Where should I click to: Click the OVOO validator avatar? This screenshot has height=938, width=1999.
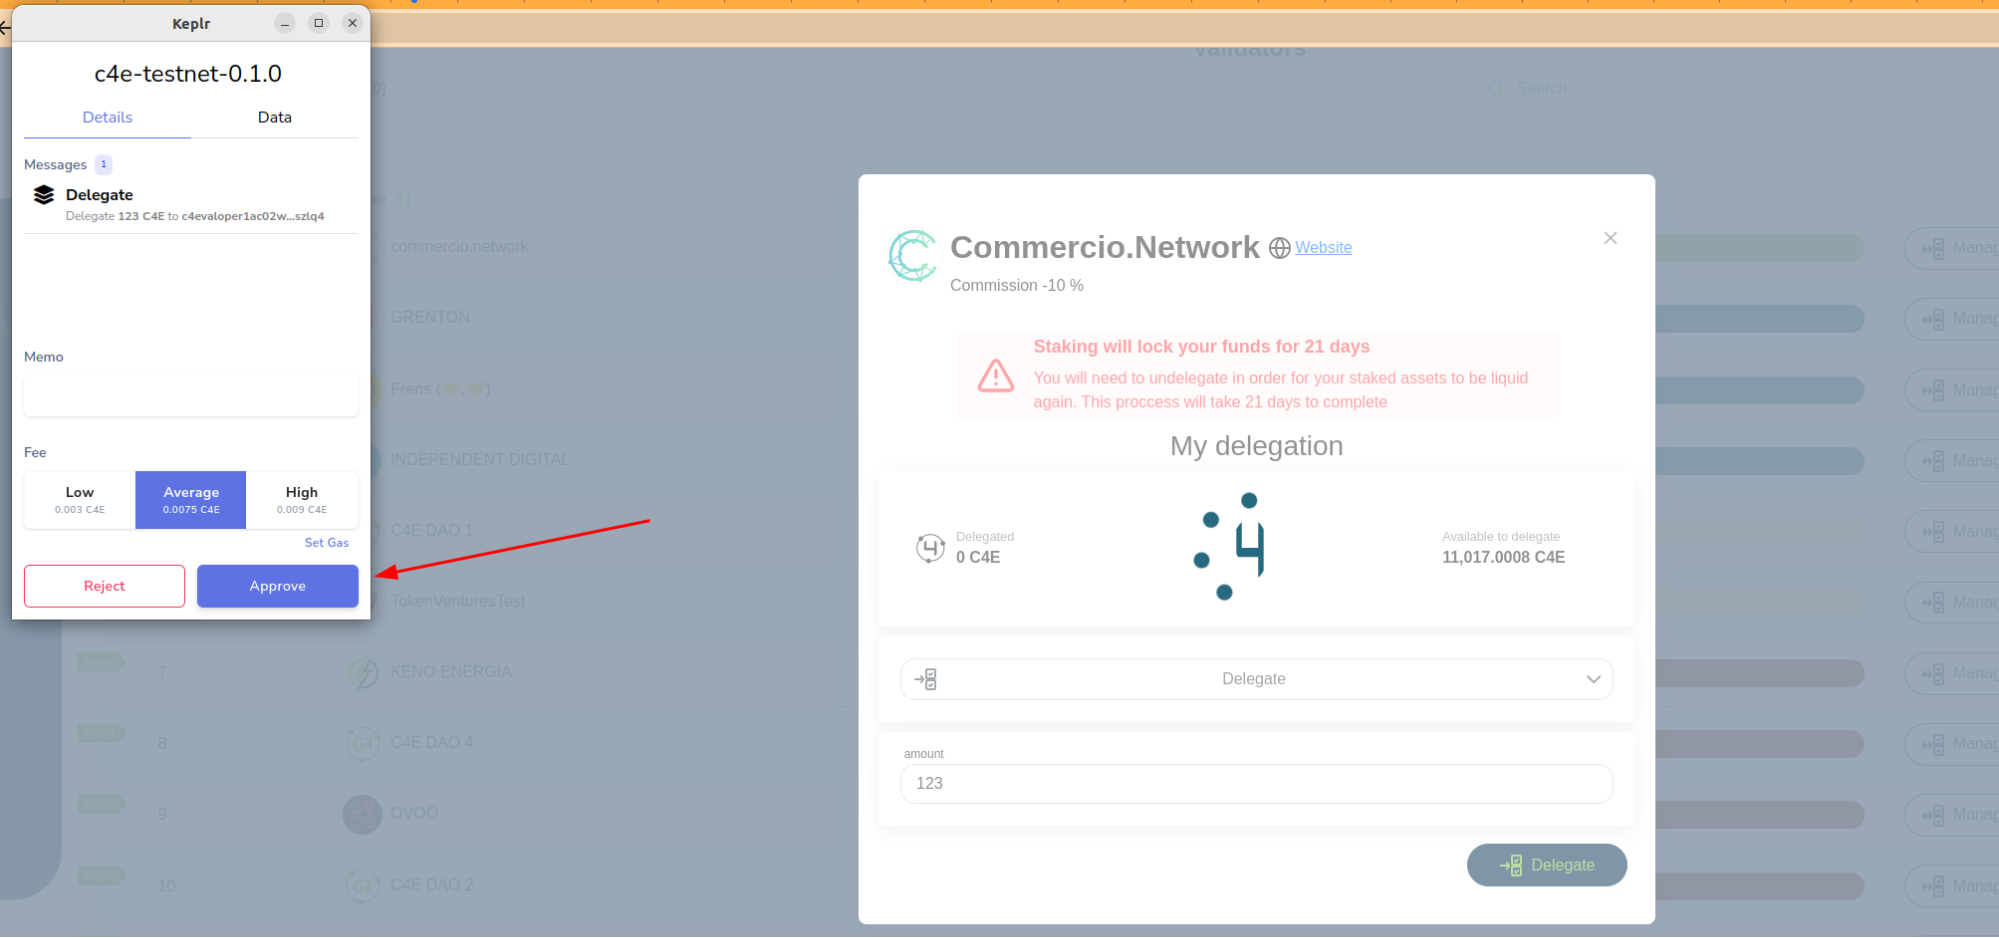point(362,815)
